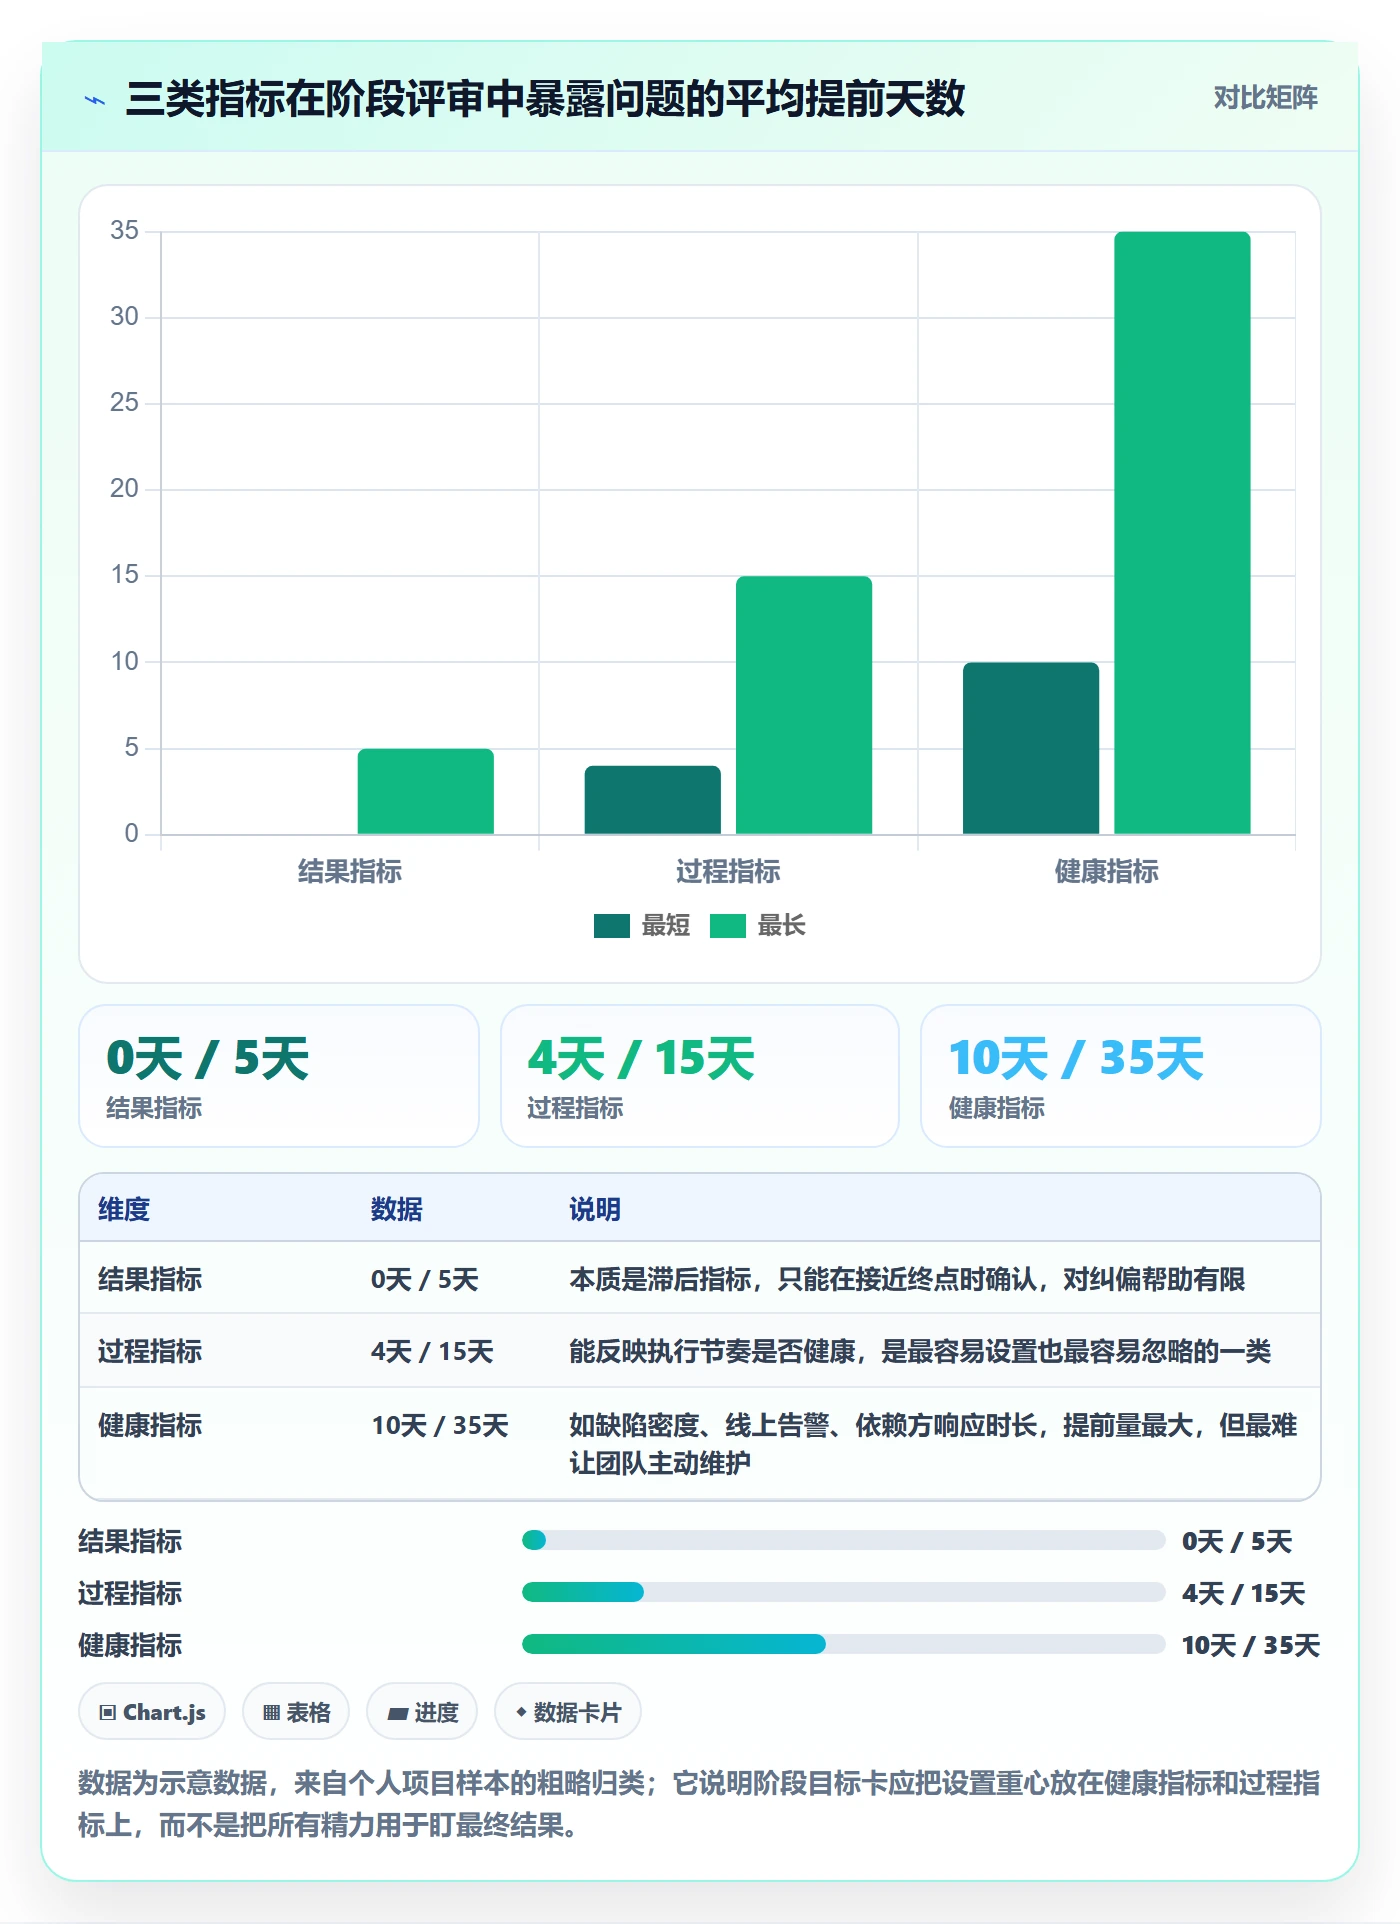Open the 0天 / 5天 data card
Image resolution: width=1400 pixels, height=1924 pixels.
point(279,1076)
